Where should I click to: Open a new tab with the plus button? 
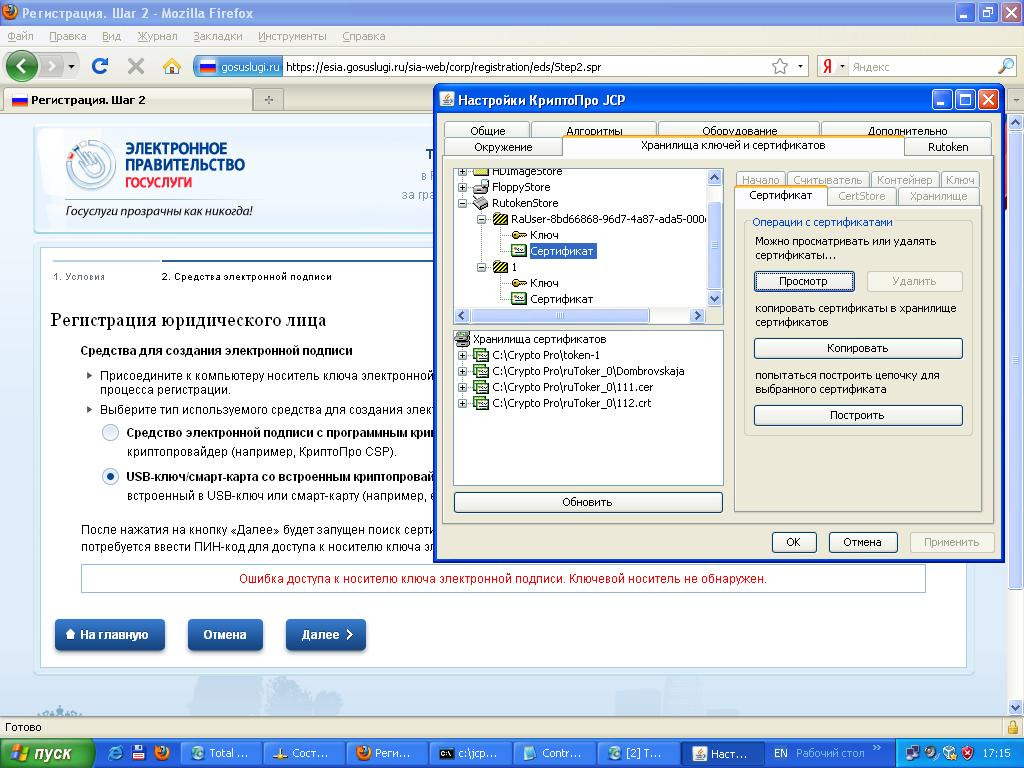point(268,100)
